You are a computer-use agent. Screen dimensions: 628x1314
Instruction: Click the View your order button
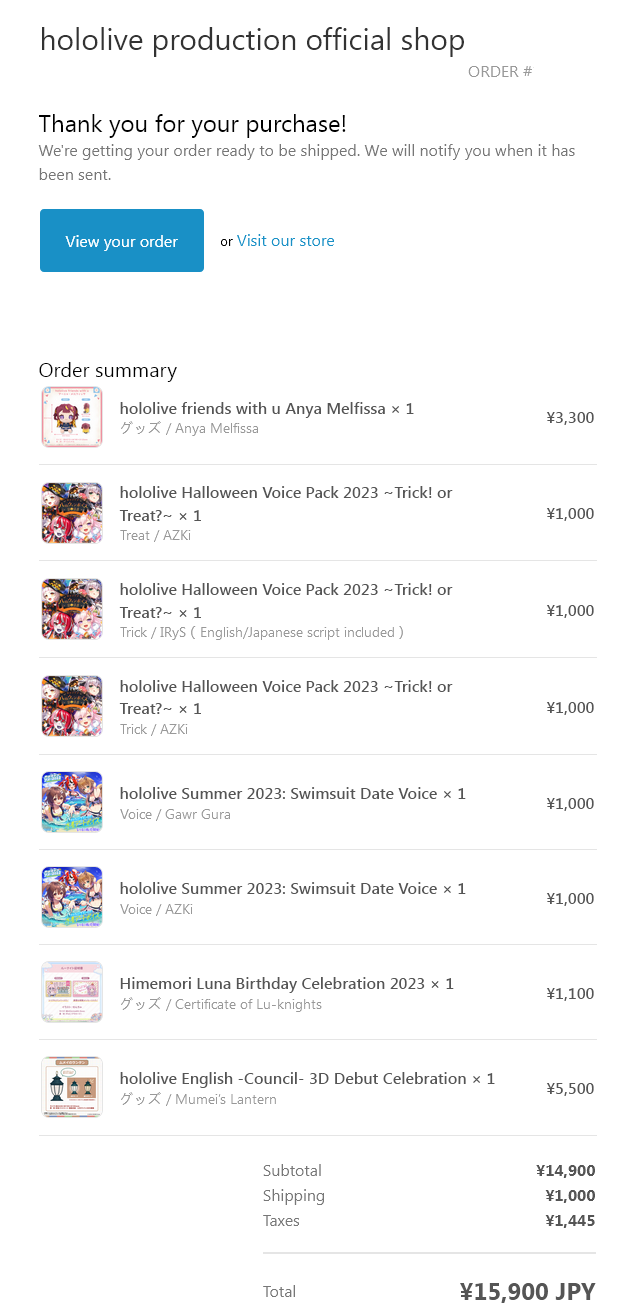(122, 241)
